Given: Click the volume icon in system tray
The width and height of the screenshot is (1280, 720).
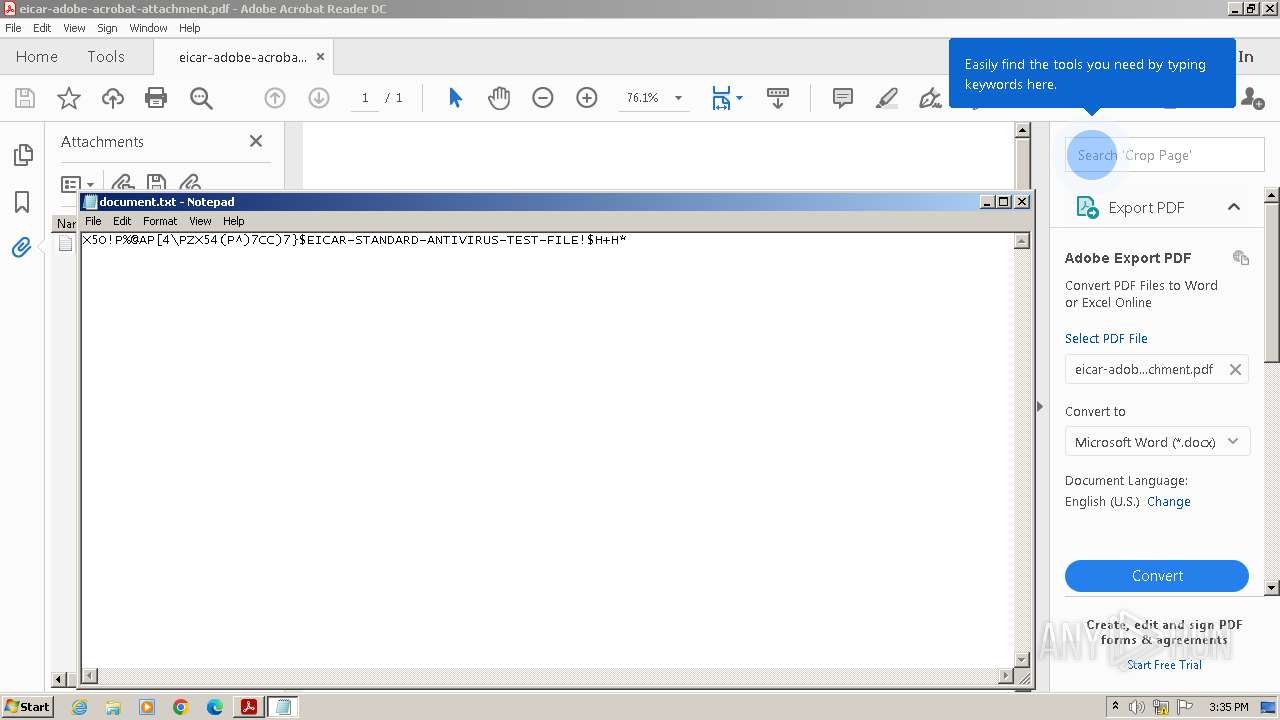Looking at the screenshot, I should tap(1137, 707).
